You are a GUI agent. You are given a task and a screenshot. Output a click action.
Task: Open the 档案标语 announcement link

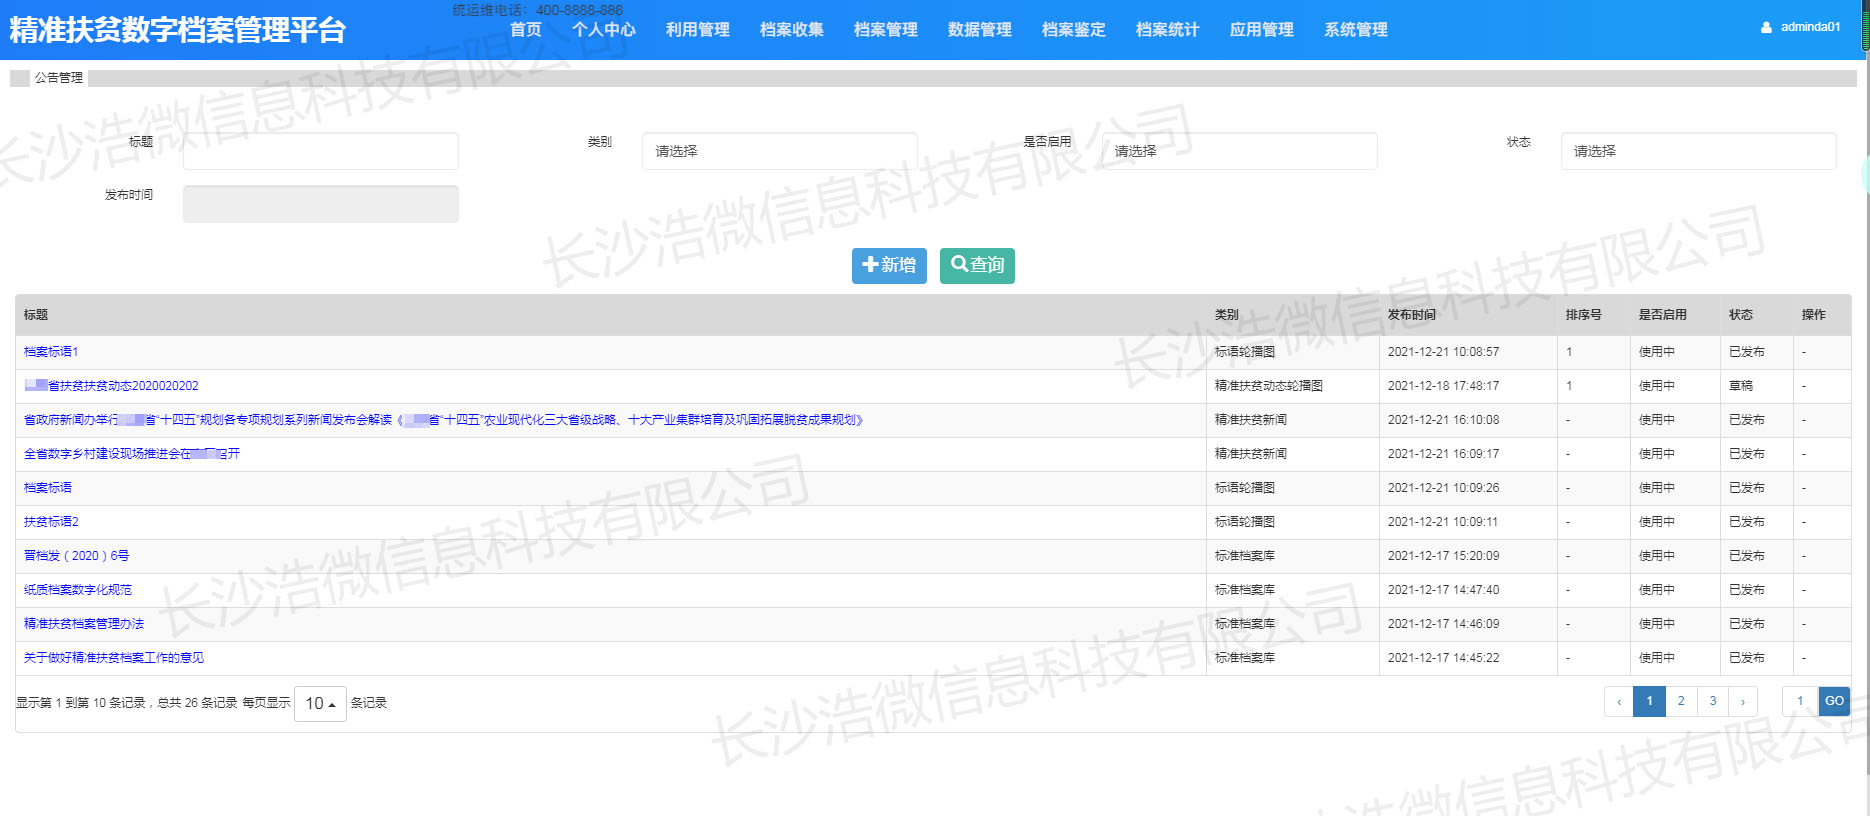tap(48, 488)
